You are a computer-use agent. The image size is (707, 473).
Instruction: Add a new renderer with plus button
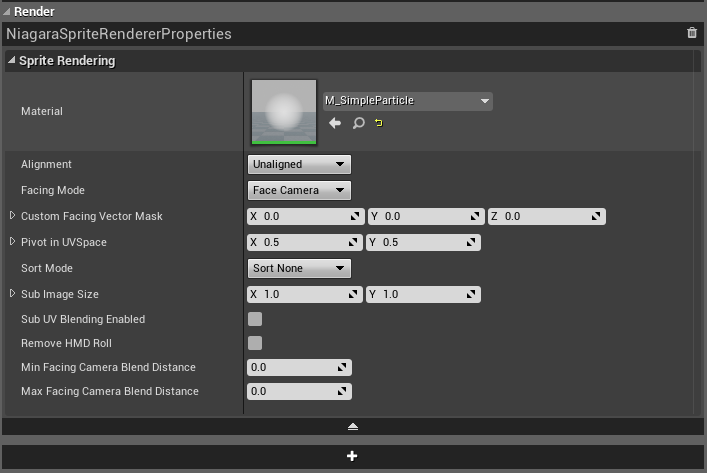pyautogui.click(x=353, y=456)
